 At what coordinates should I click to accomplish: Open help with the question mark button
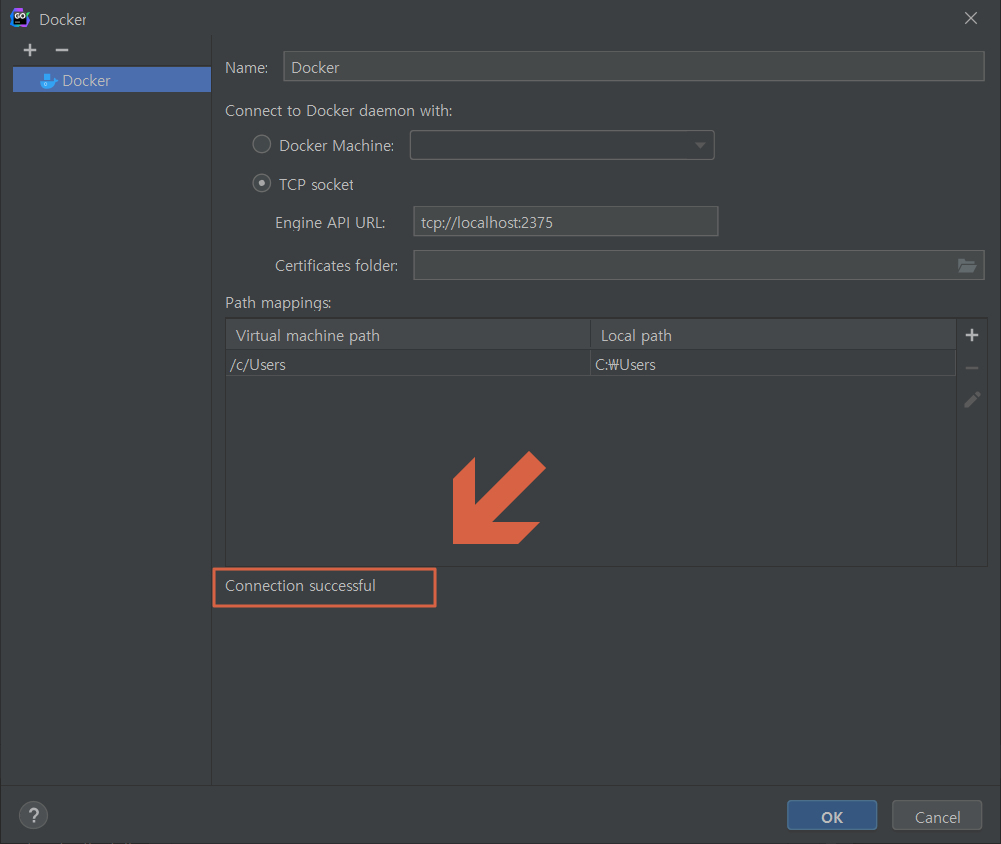33,815
